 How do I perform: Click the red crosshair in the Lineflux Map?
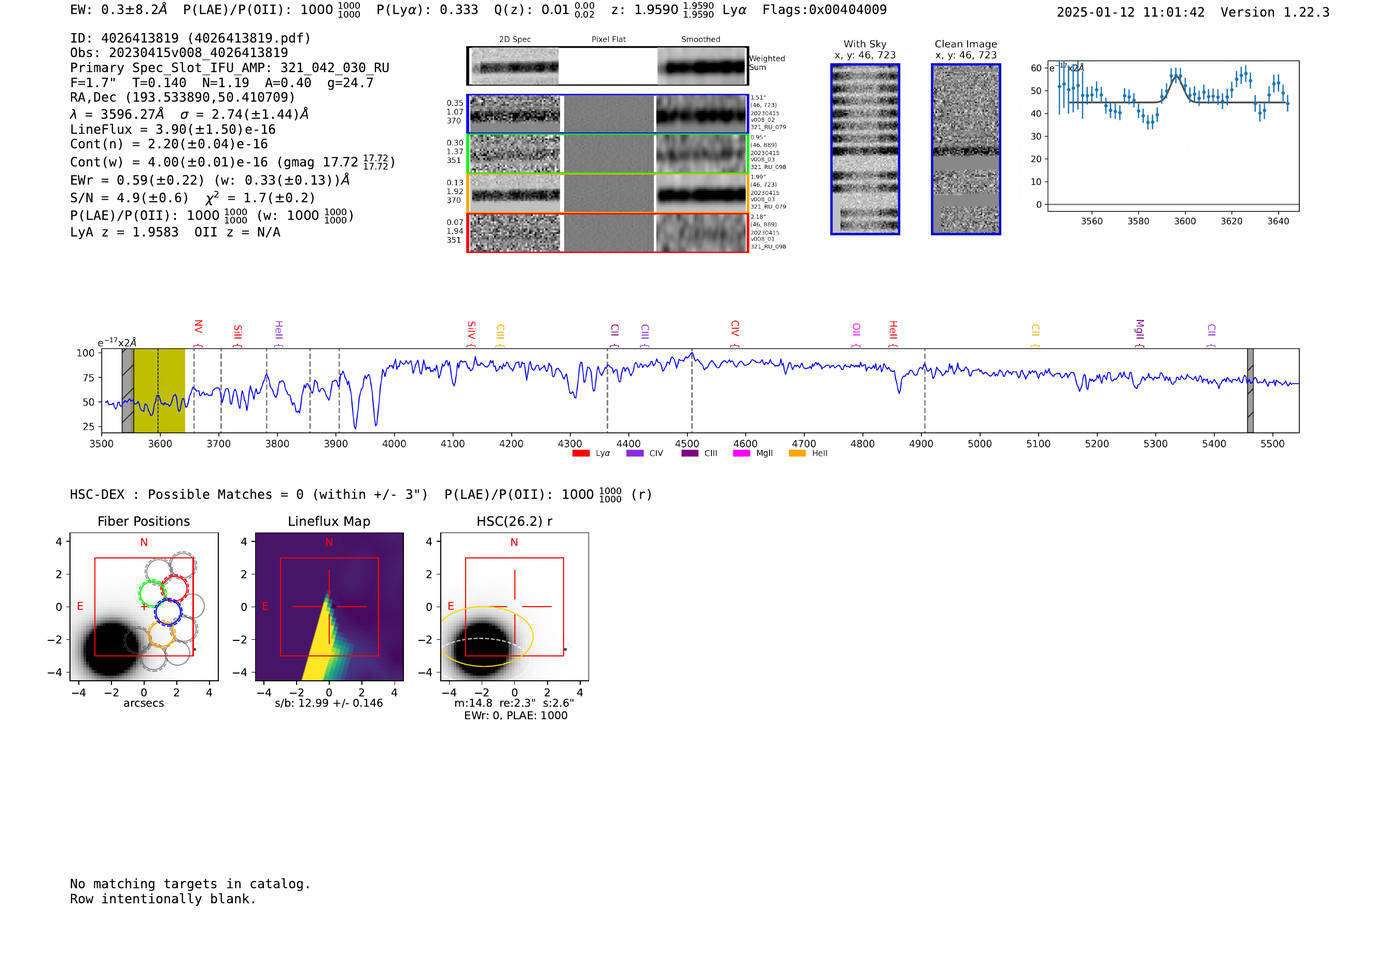pos(329,606)
